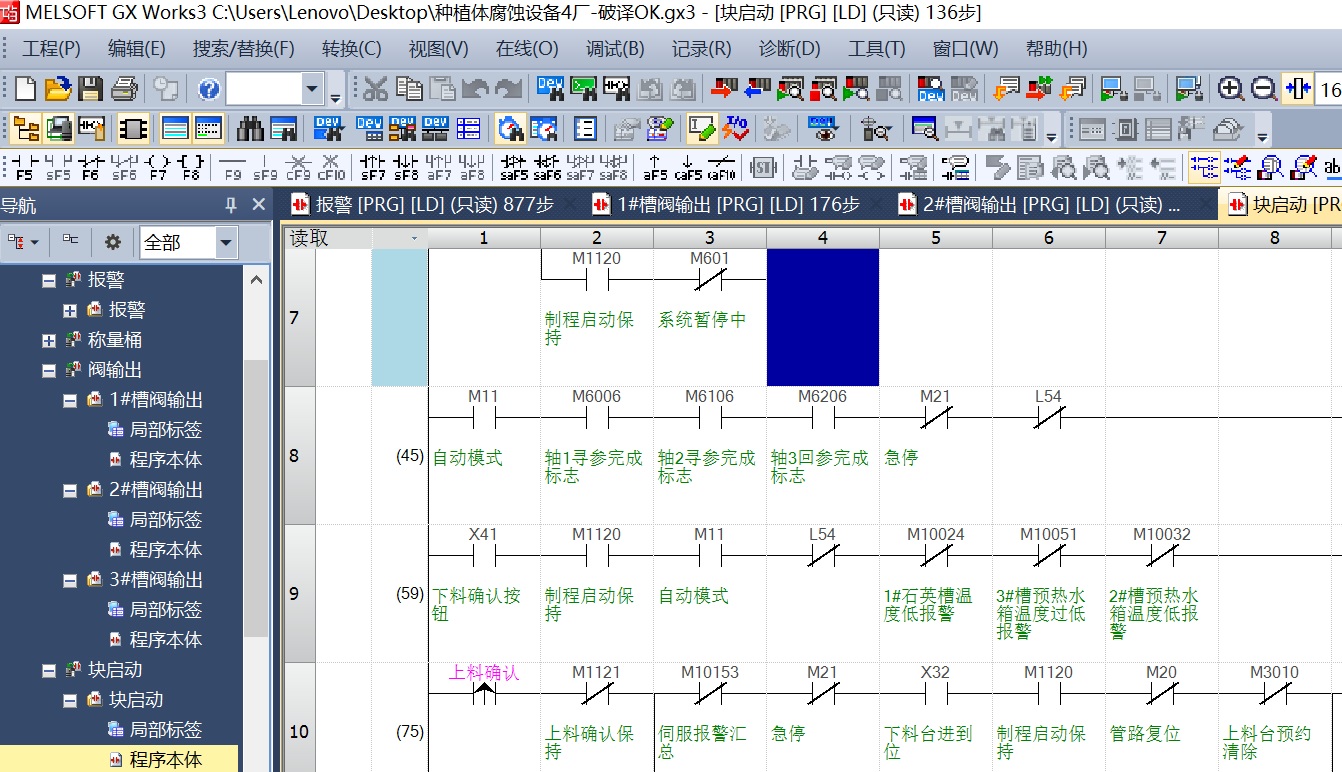Screen dimensions: 1342x772
Task: Click the binoculars find icon
Action: [250, 128]
